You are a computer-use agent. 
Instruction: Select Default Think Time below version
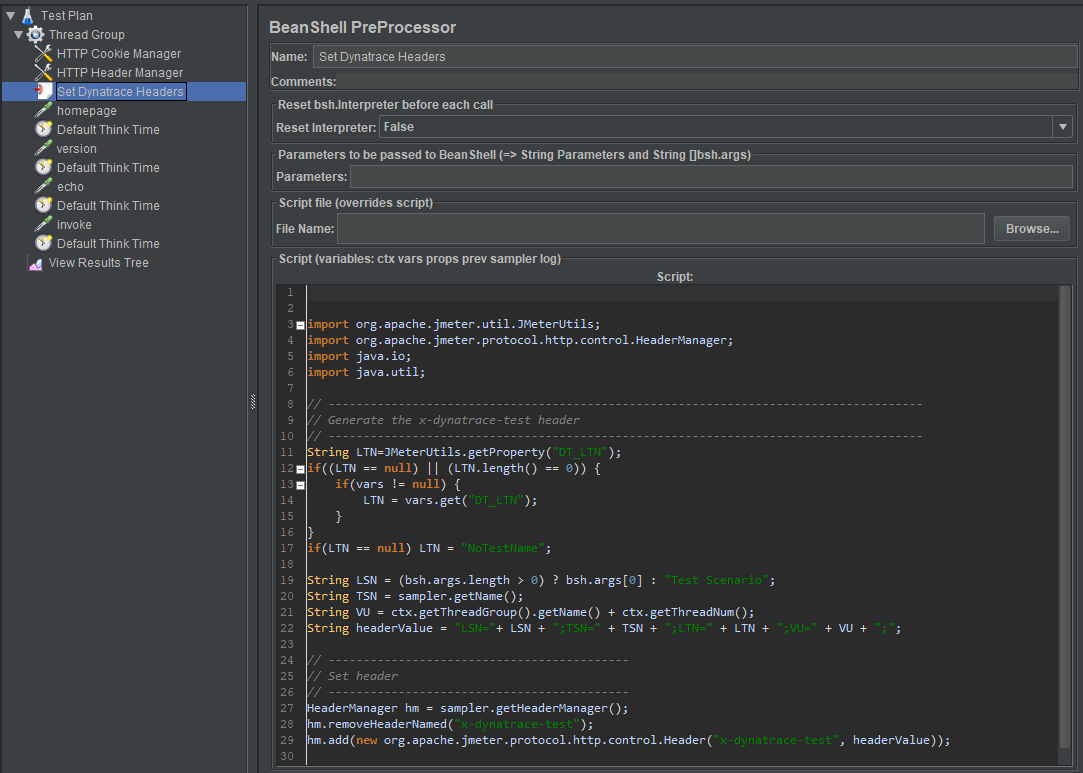point(108,167)
